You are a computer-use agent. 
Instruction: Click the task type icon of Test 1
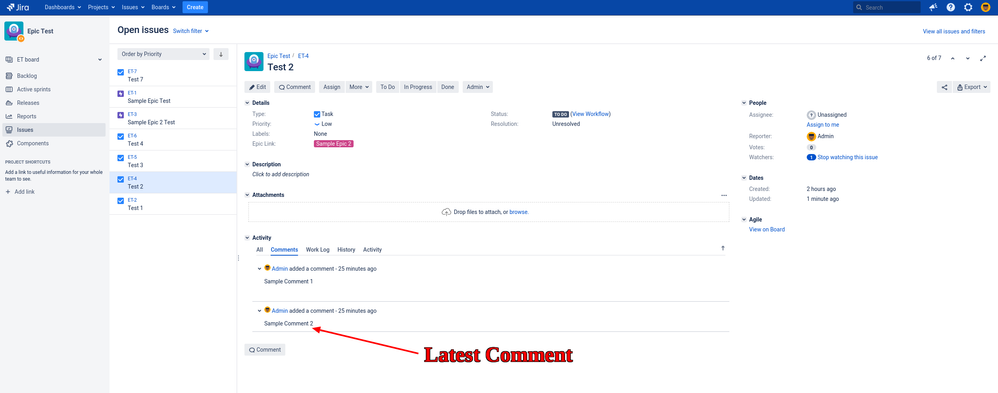pyautogui.click(x=121, y=201)
